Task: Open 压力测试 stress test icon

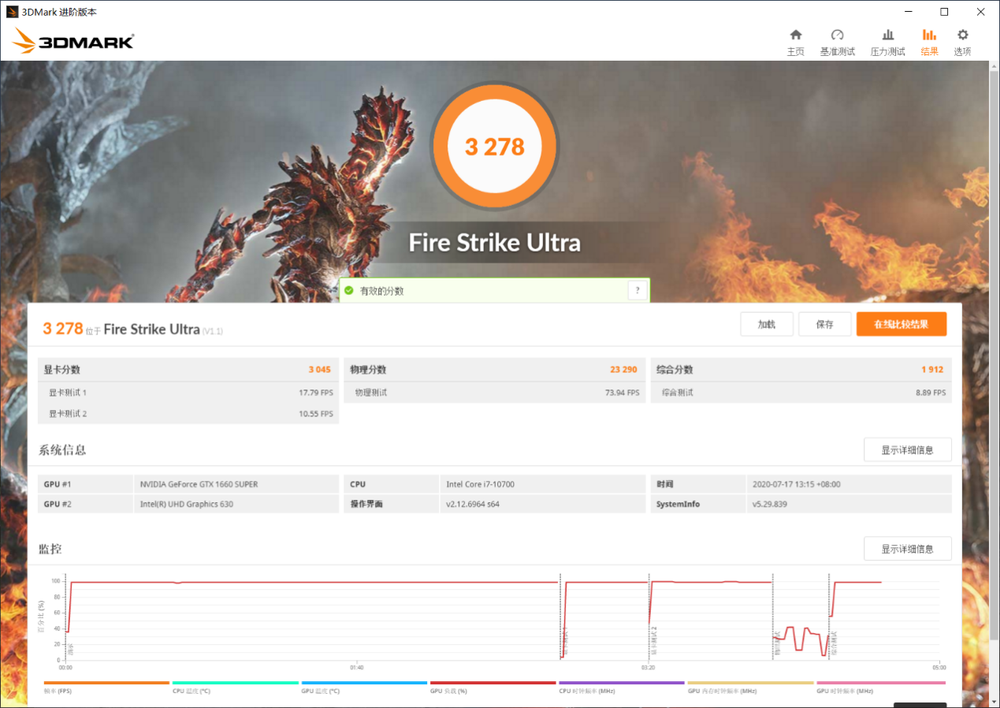Action: 887,42
